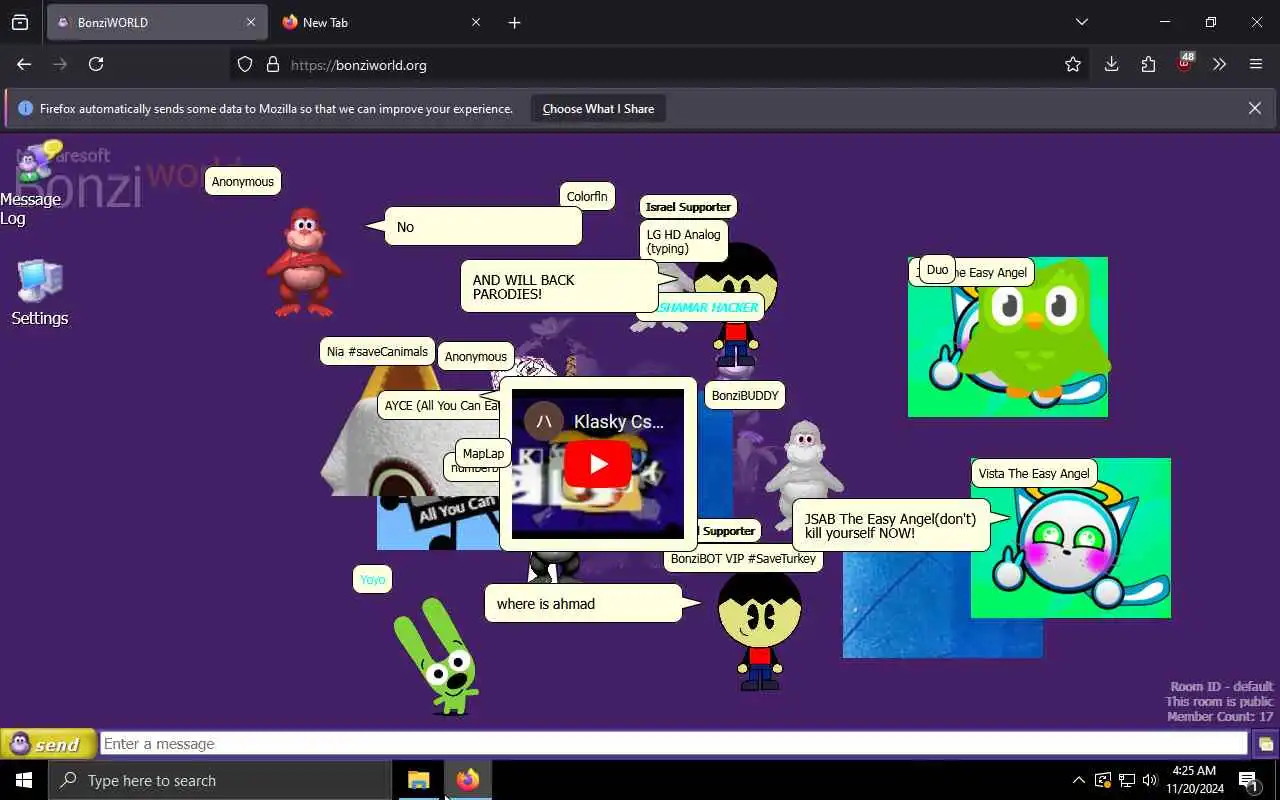The width and height of the screenshot is (1280, 800).
Task: Click the green Duolingo owl avatar
Action: tap(1032, 328)
